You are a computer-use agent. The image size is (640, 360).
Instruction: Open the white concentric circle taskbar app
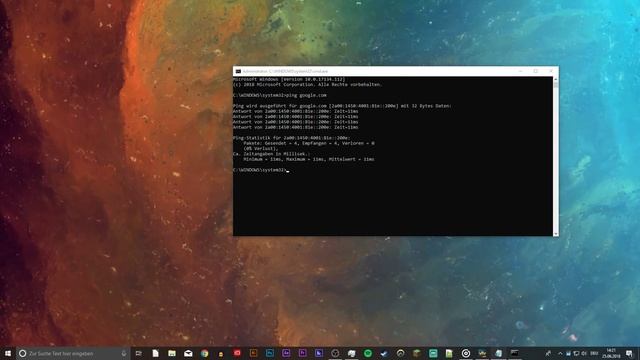[466, 353]
